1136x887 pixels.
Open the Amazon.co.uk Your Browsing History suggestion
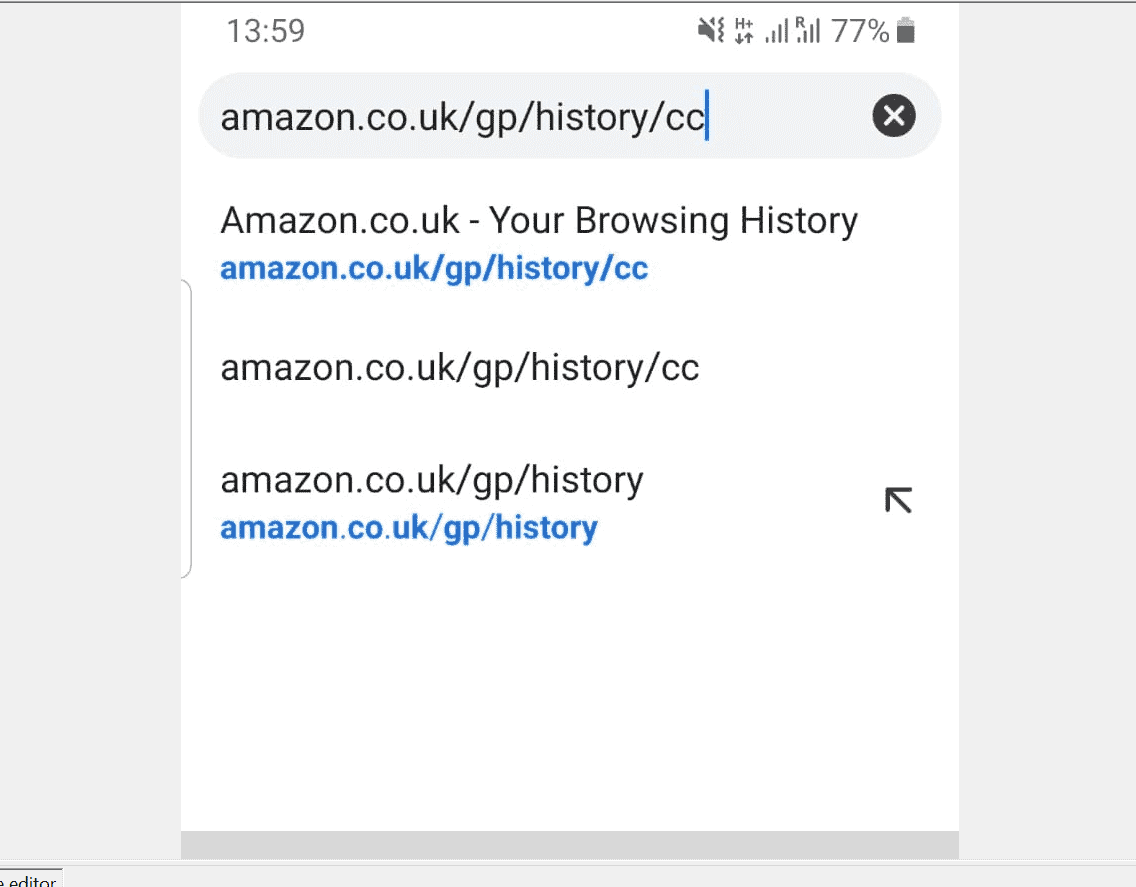(x=539, y=221)
